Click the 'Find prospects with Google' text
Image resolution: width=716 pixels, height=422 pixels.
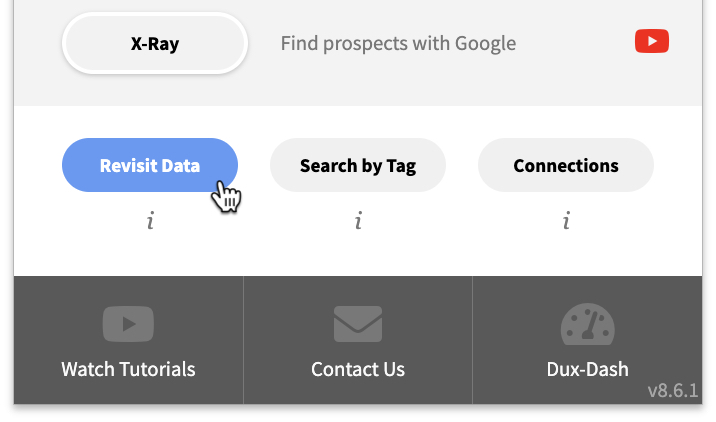pos(398,43)
